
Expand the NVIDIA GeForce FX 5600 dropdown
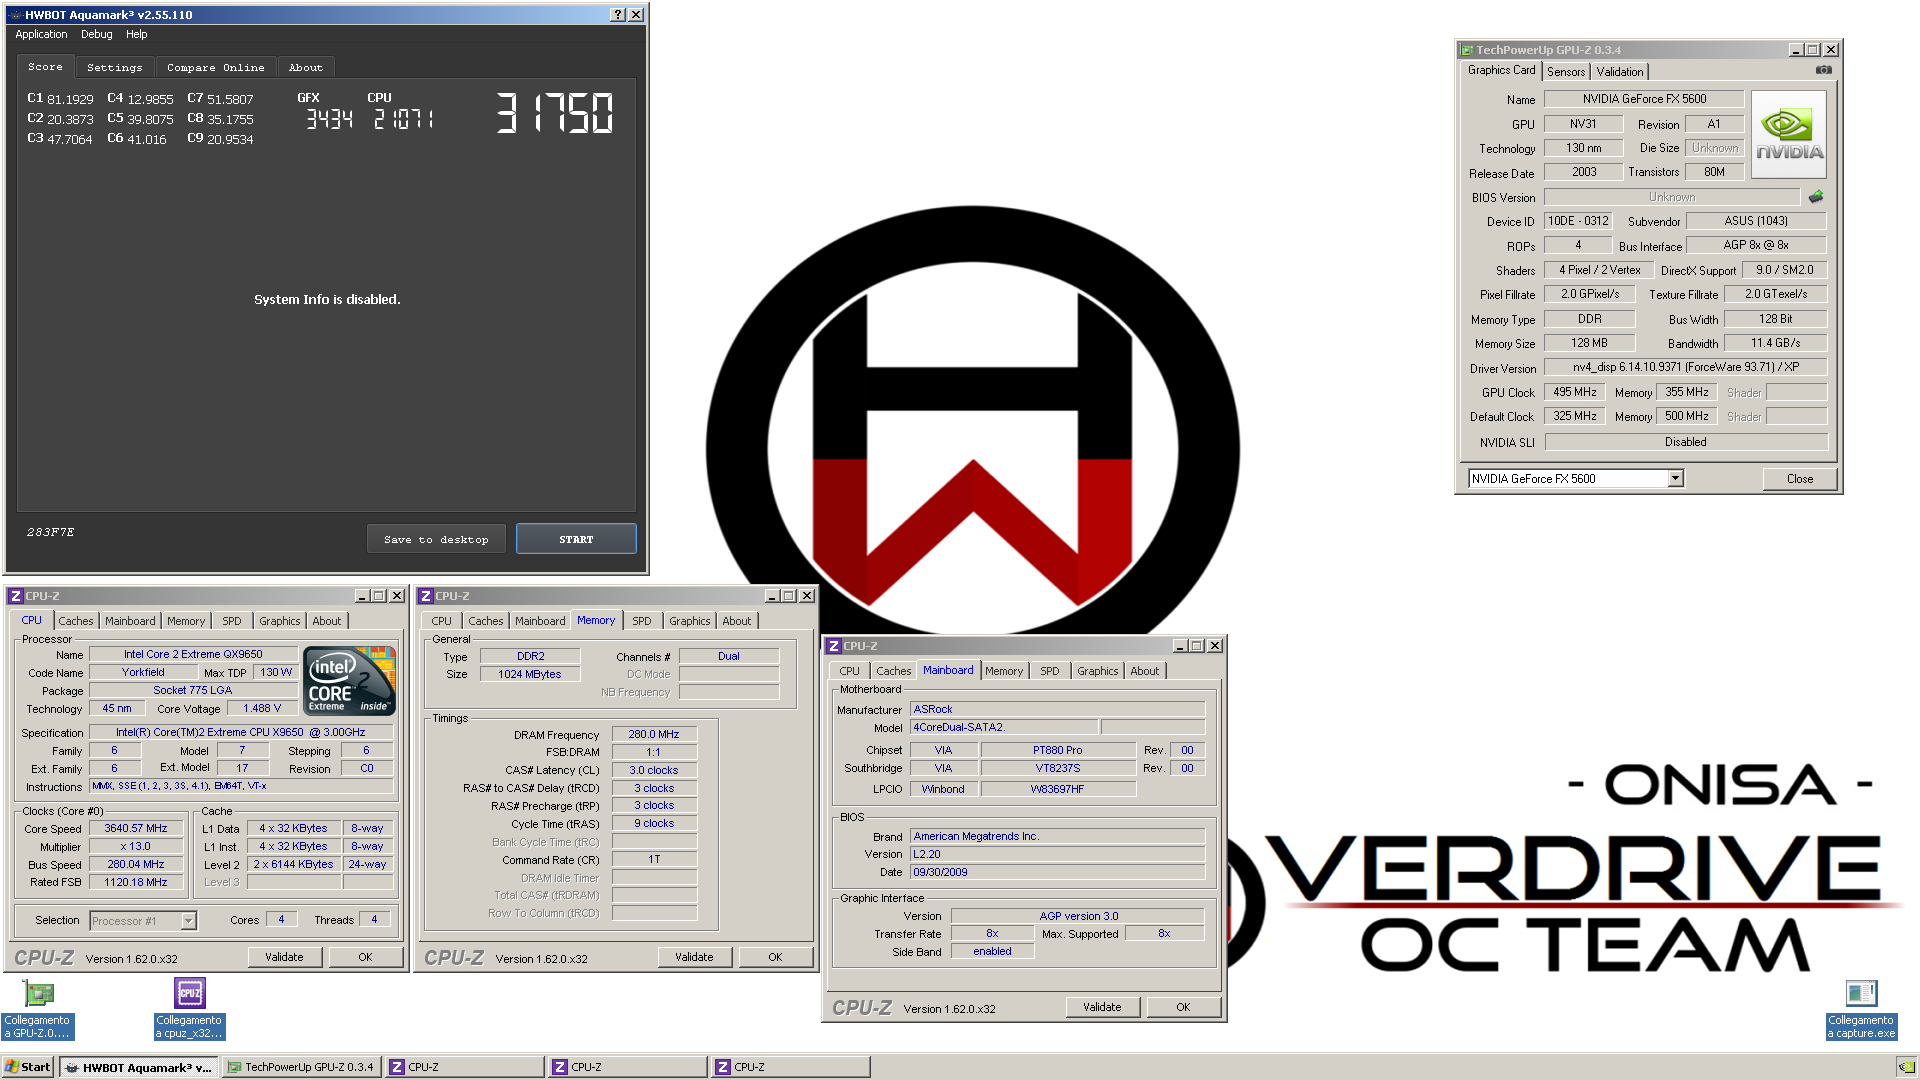pyautogui.click(x=1676, y=479)
